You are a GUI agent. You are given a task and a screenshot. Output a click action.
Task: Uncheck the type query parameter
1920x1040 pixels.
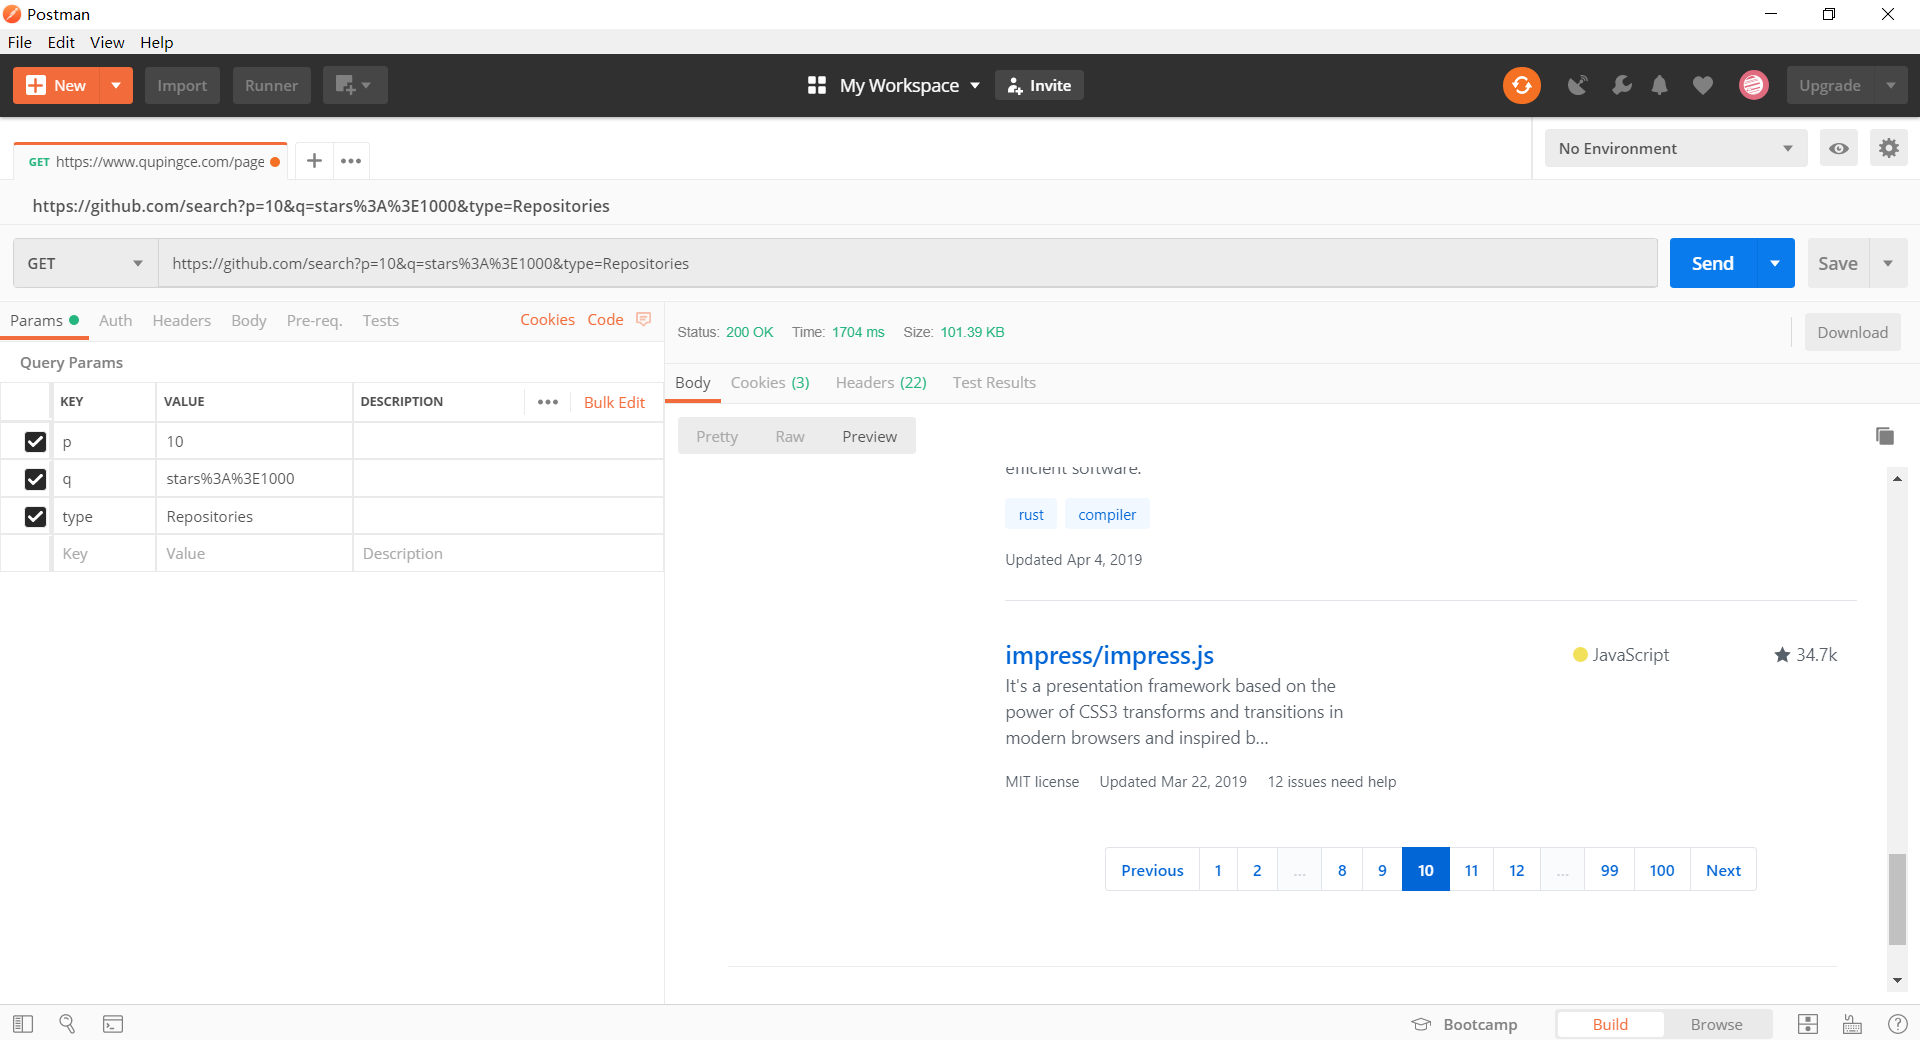coord(35,516)
